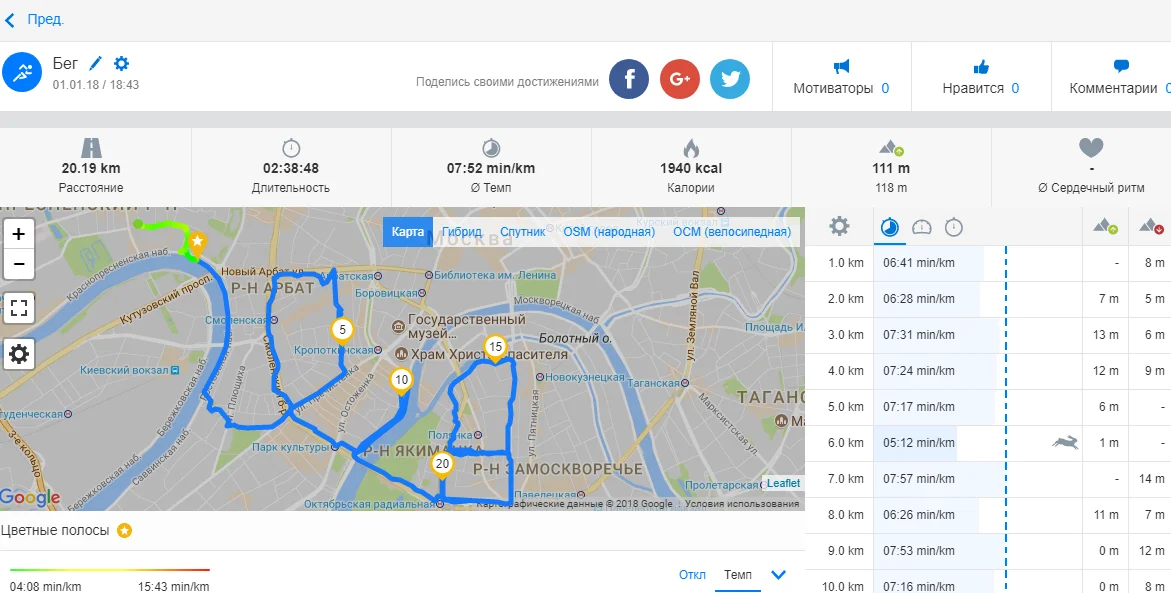
Task: Click the Google logo on map
Action: coord(30,497)
